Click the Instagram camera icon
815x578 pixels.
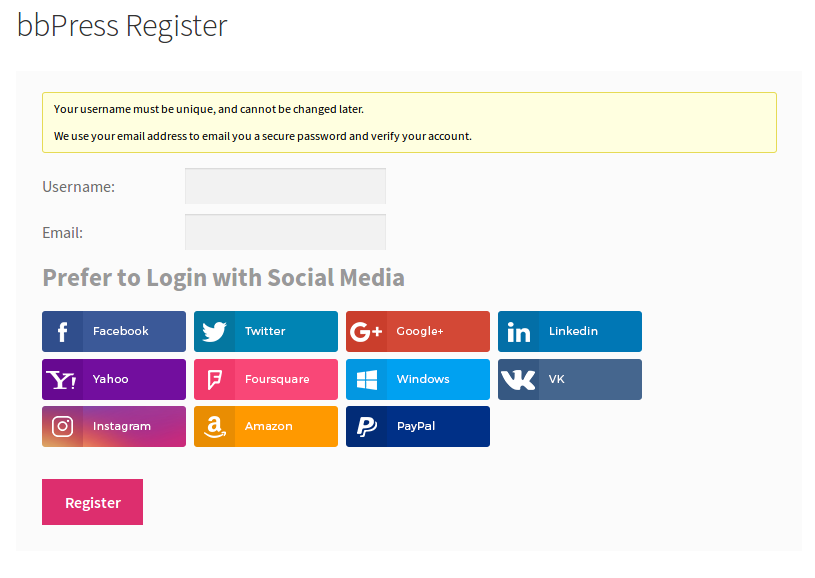coord(62,427)
